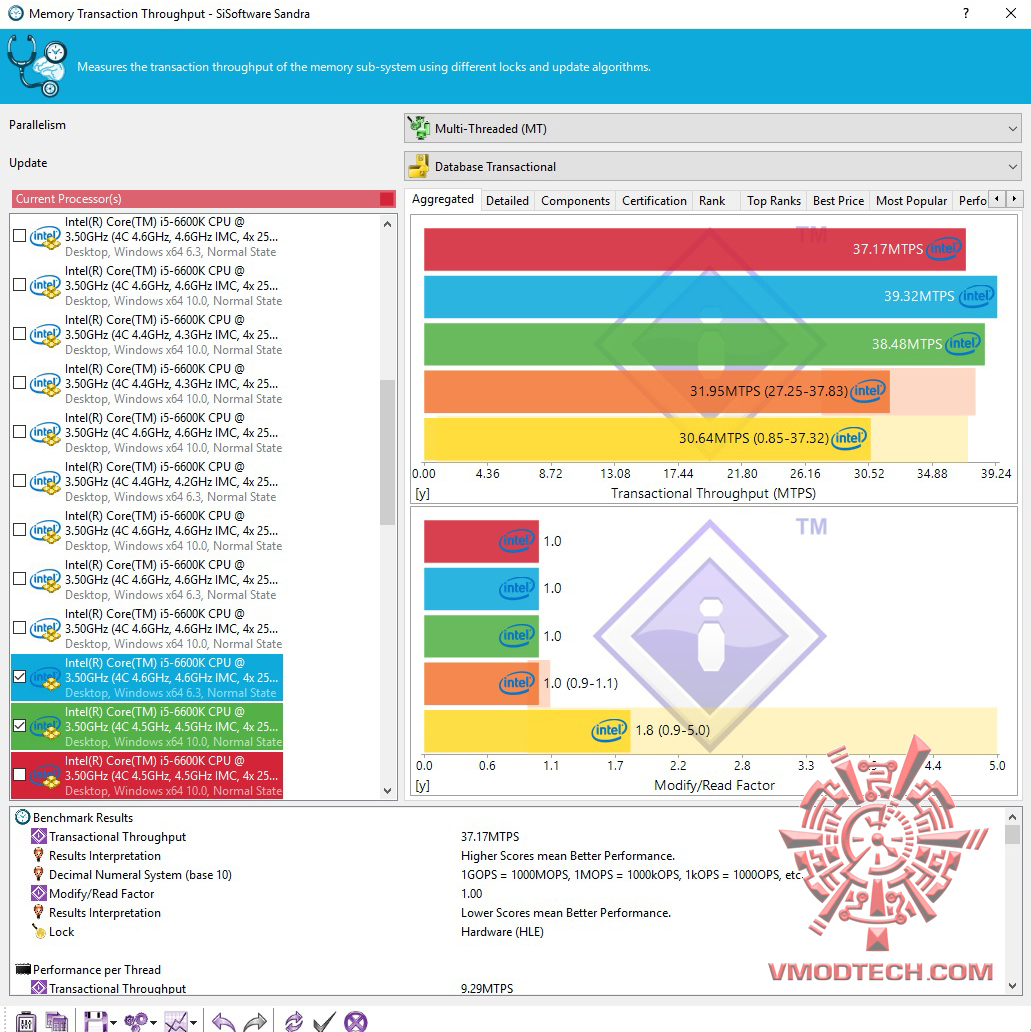The height and width of the screenshot is (1032, 1031).
Task: Click the tab strip scroll-left arrow
Action: coord(997,199)
